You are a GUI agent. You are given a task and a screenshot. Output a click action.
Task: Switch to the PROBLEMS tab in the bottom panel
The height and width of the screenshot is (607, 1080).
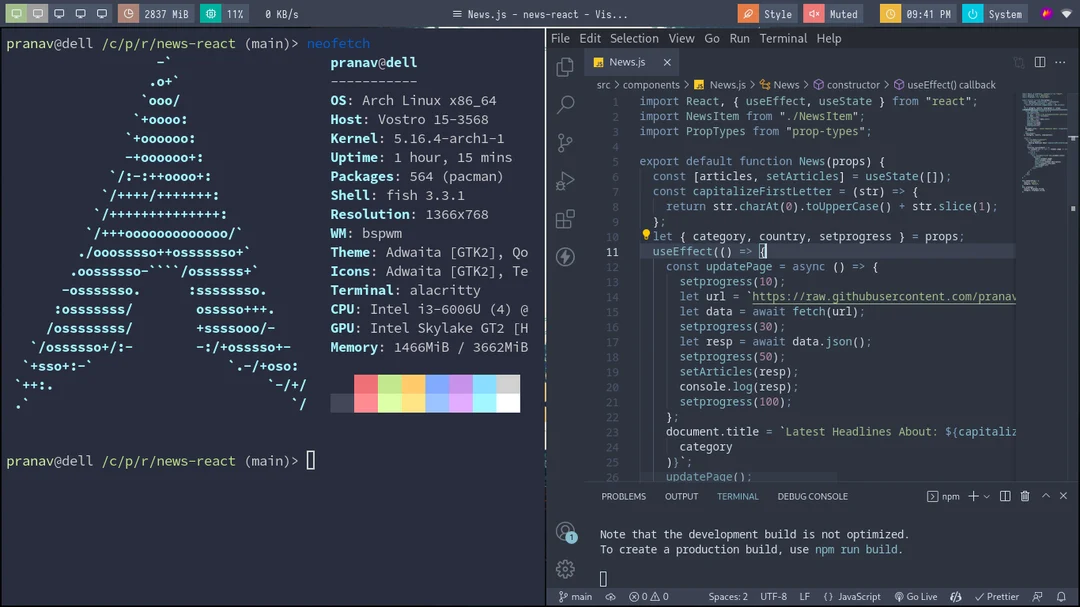coord(623,496)
